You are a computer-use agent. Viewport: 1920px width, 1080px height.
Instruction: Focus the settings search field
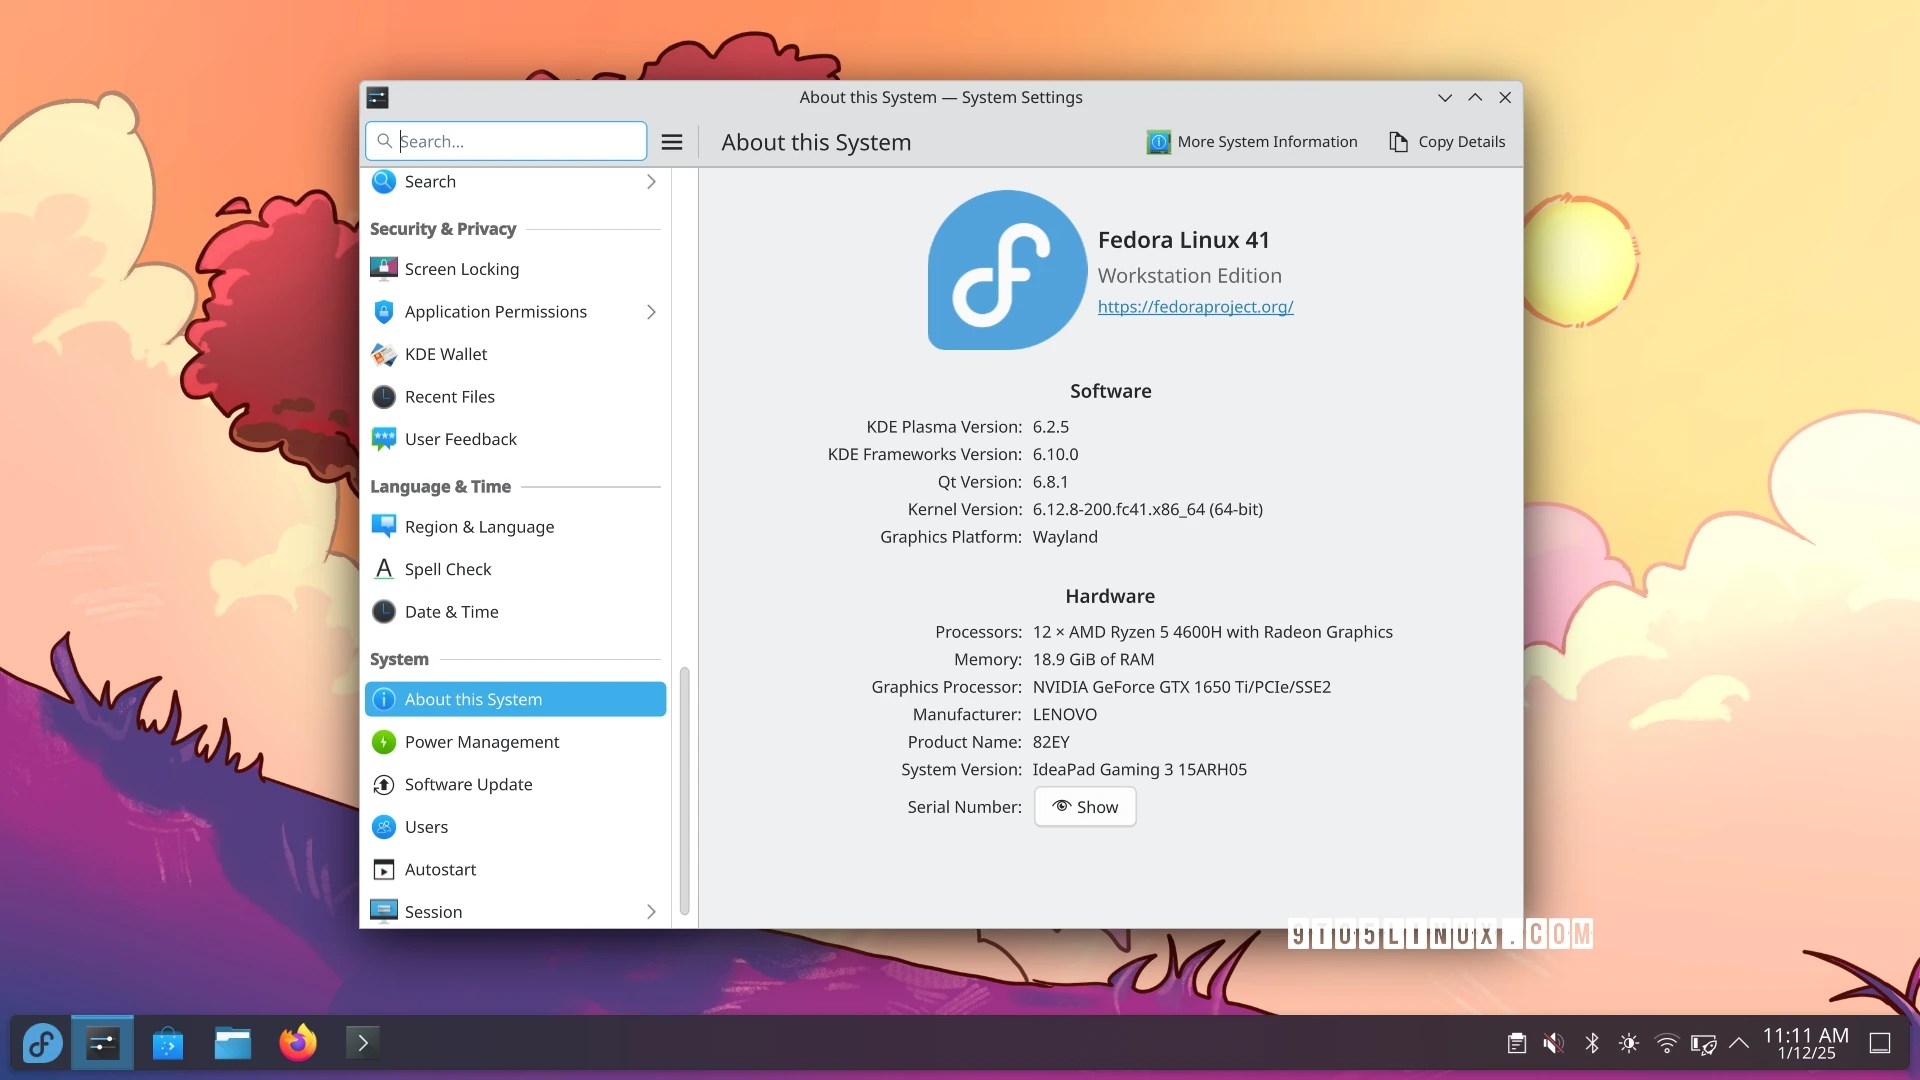coord(515,141)
